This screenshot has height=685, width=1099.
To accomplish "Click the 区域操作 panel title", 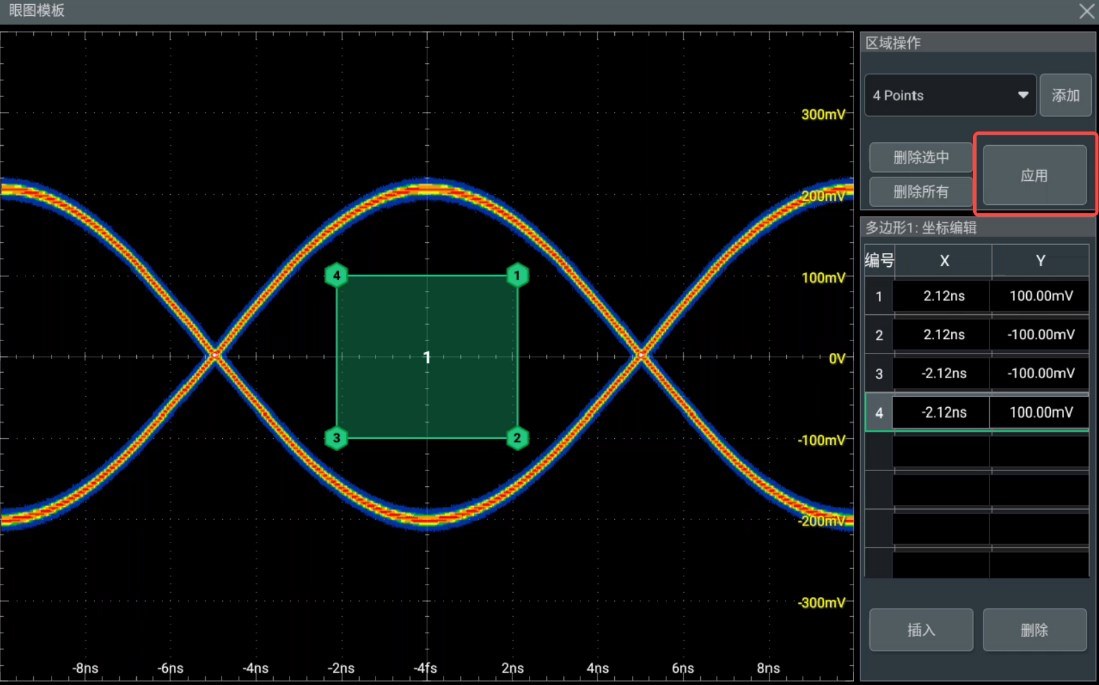I will pos(893,43).
